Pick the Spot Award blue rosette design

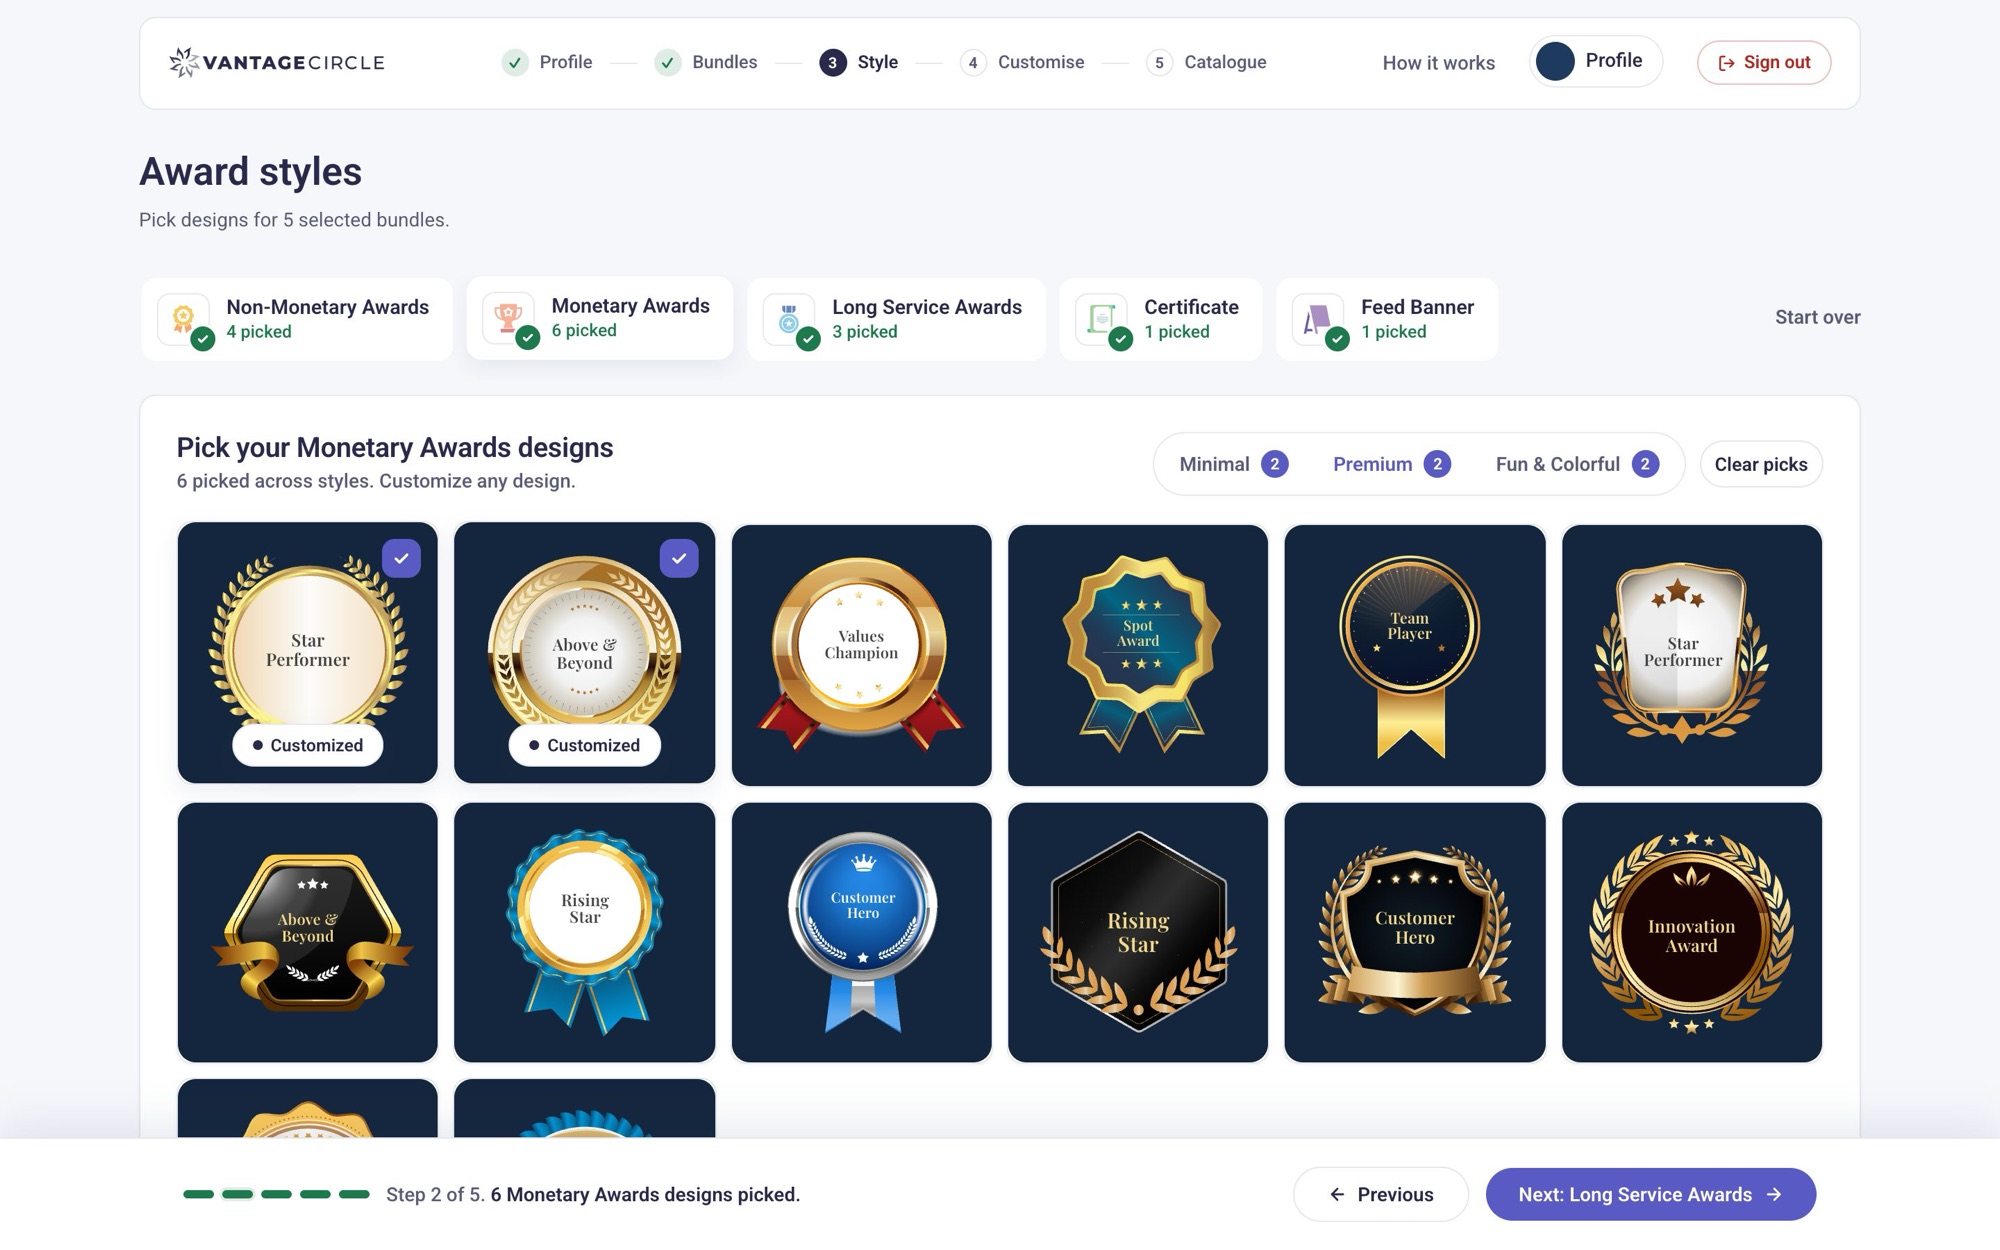[x=1138, y=654]
